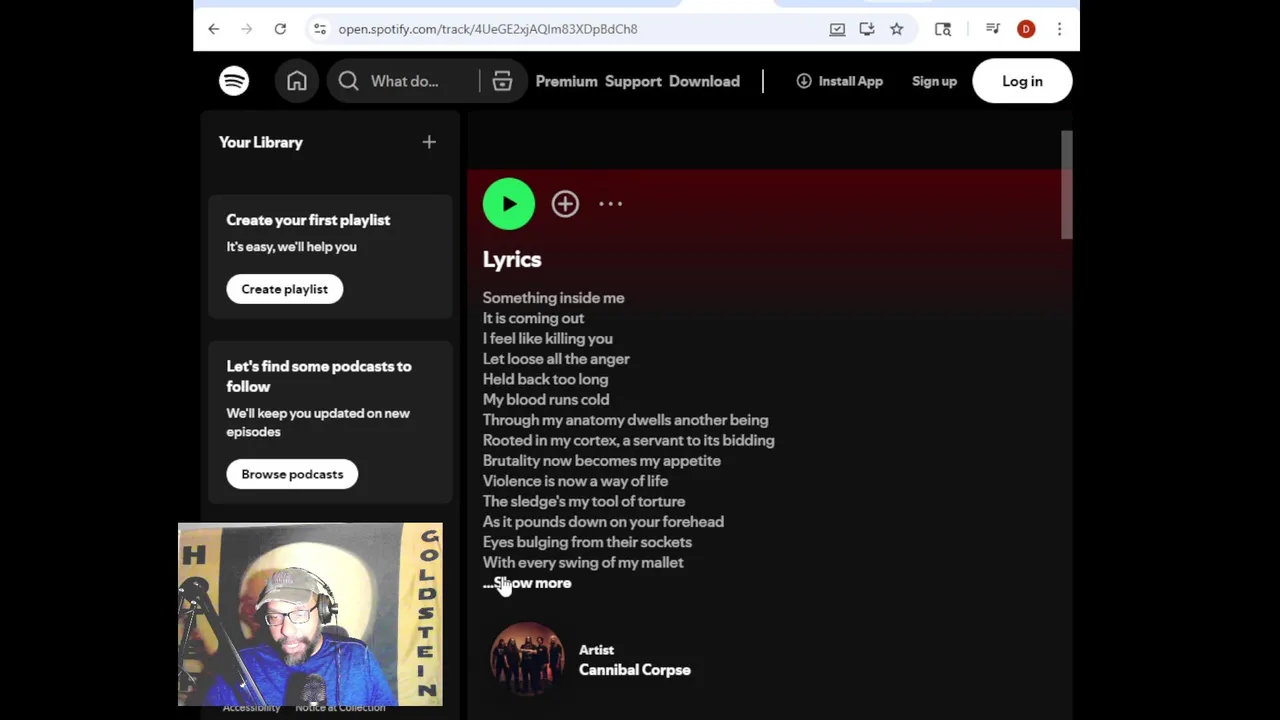Click the Browse podcasts button
Image resolution: width=1280 pixels, height=720 pixels.
[x=292, y=474]
